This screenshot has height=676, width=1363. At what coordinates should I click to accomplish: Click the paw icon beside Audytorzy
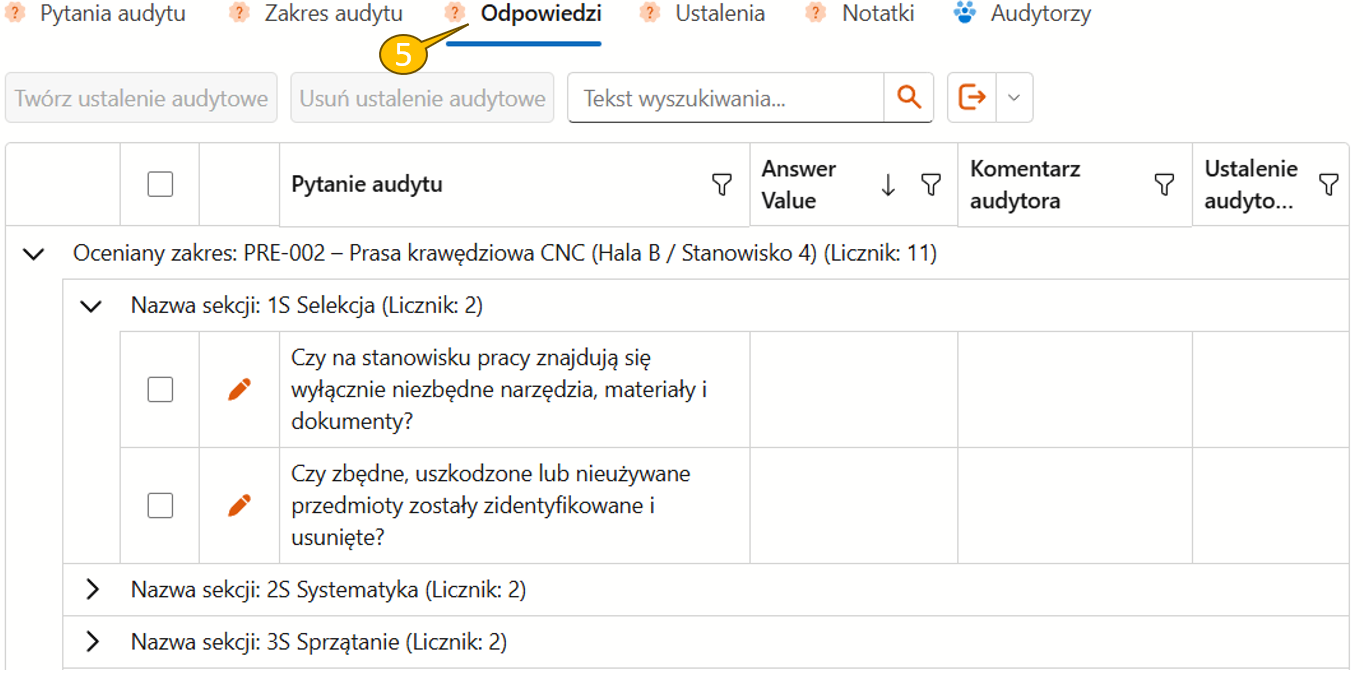click(x=965, y=13)
